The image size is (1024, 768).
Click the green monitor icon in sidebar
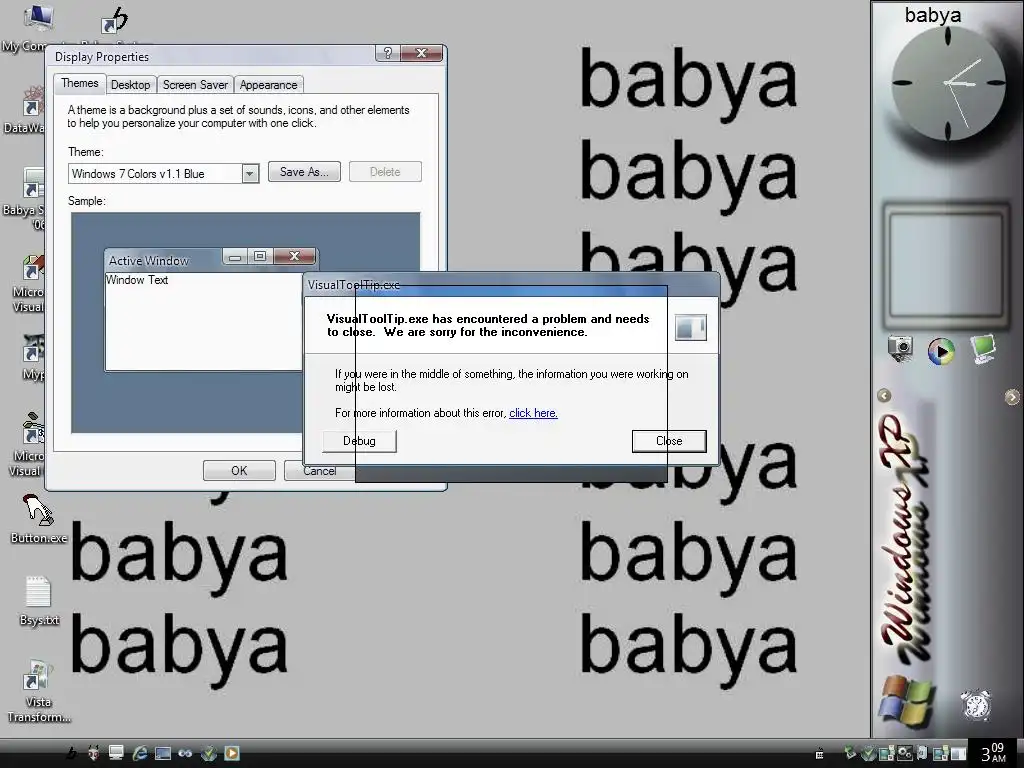point(982,348)
